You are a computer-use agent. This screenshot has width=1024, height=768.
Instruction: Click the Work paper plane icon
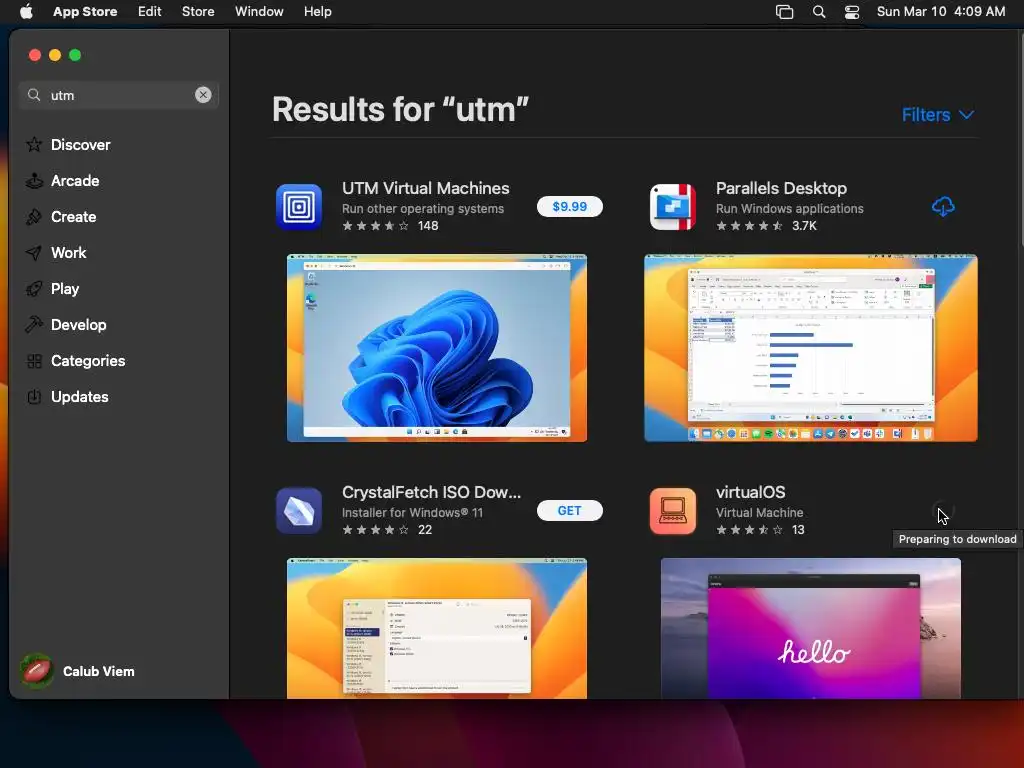[x=34, y=253]
